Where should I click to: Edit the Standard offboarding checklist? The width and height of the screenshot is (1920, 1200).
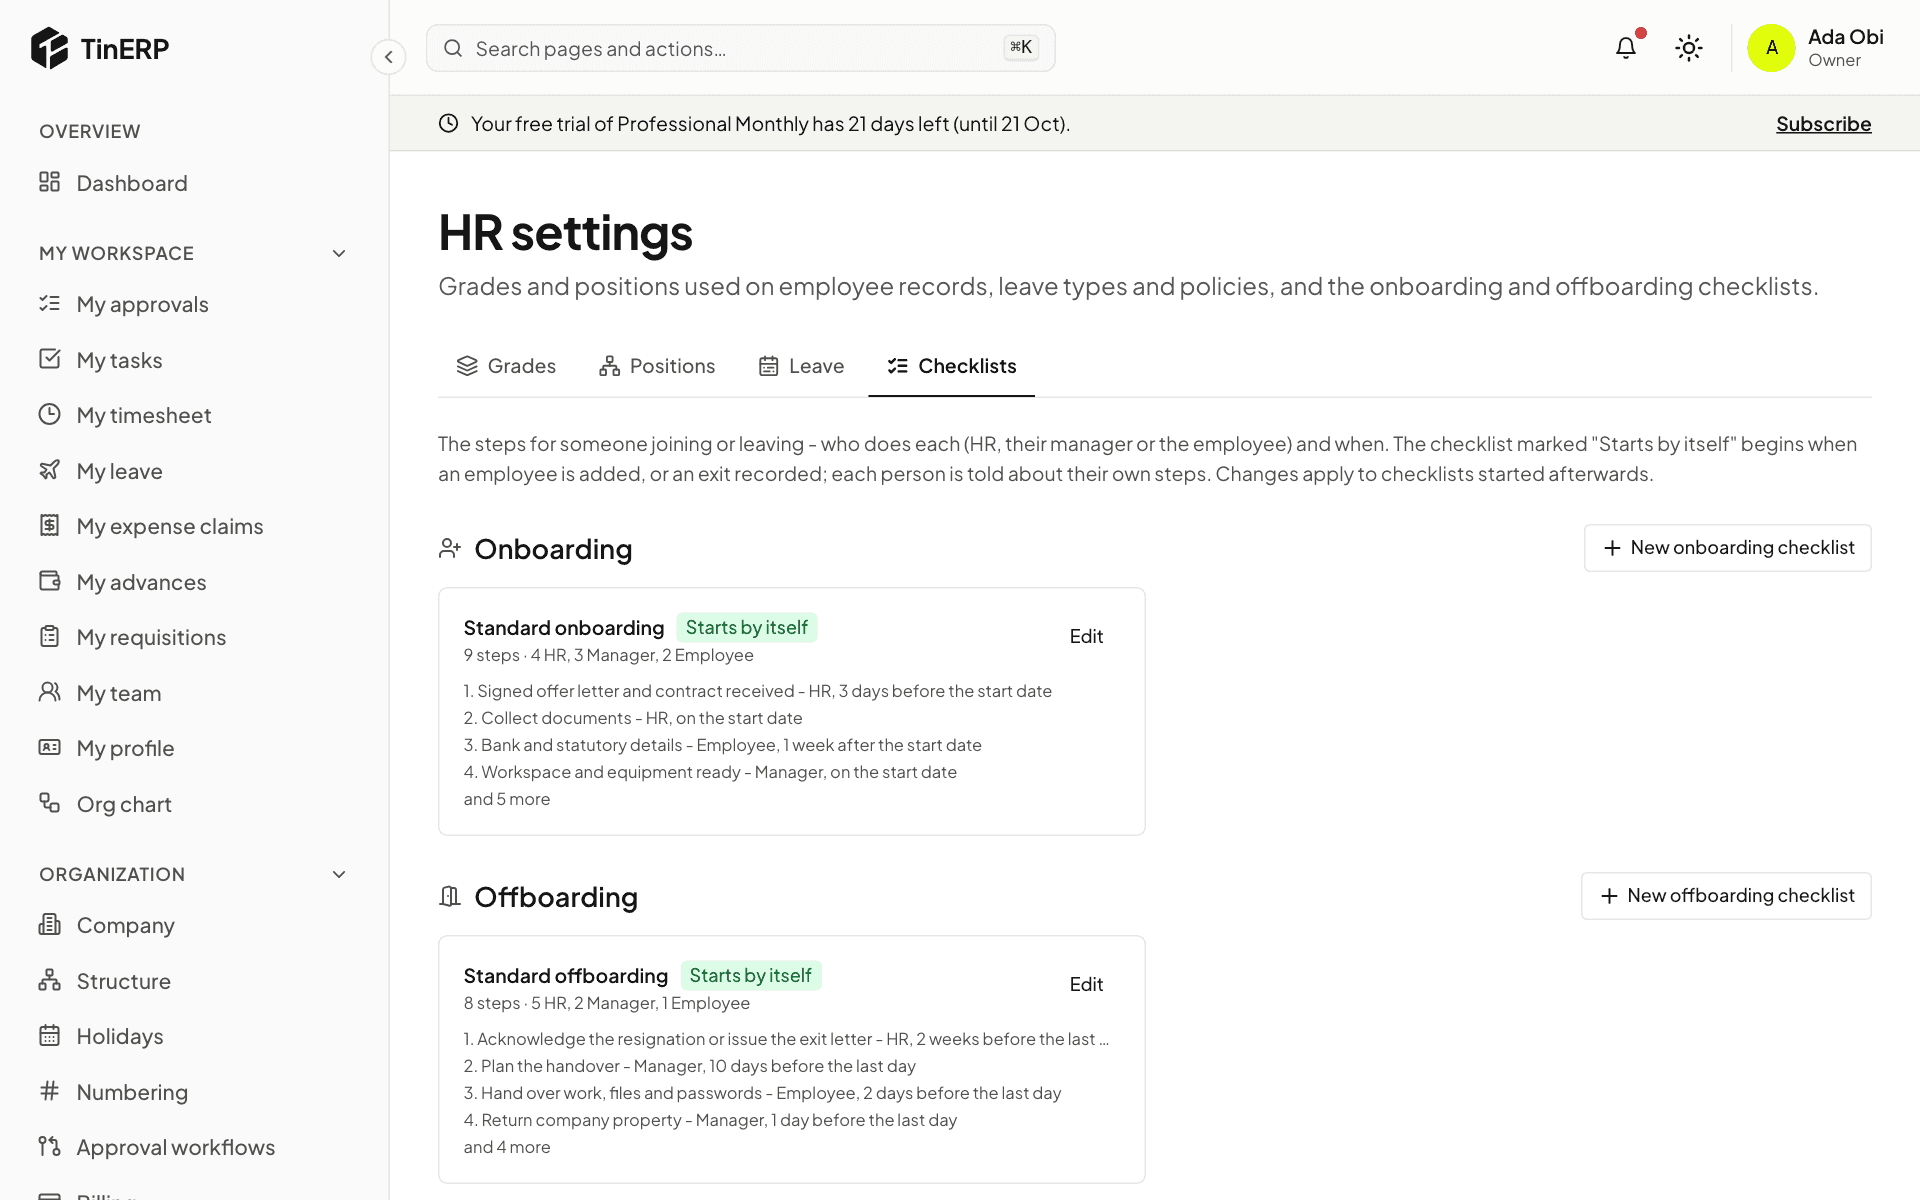(x=1086, y=984)
